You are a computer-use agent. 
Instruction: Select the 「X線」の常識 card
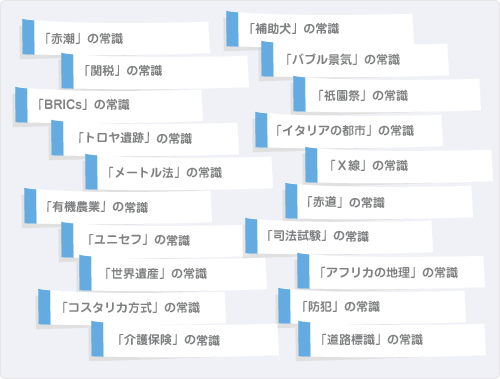tap(399, 165)
